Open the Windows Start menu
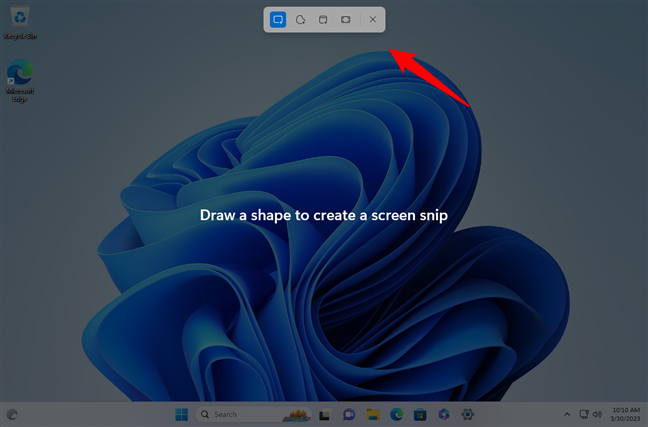Viewport: 648px width, 427px height. pos(181,414)
